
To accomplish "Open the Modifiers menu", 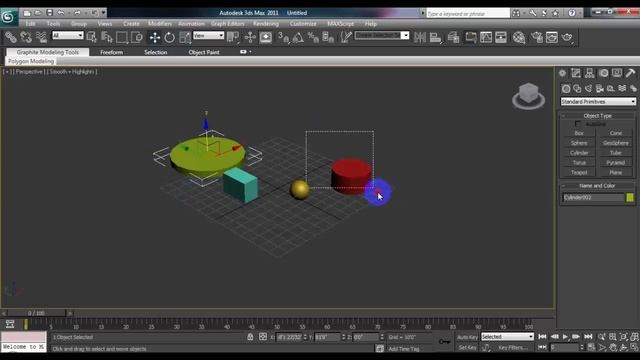I will (x=160, y=24).
